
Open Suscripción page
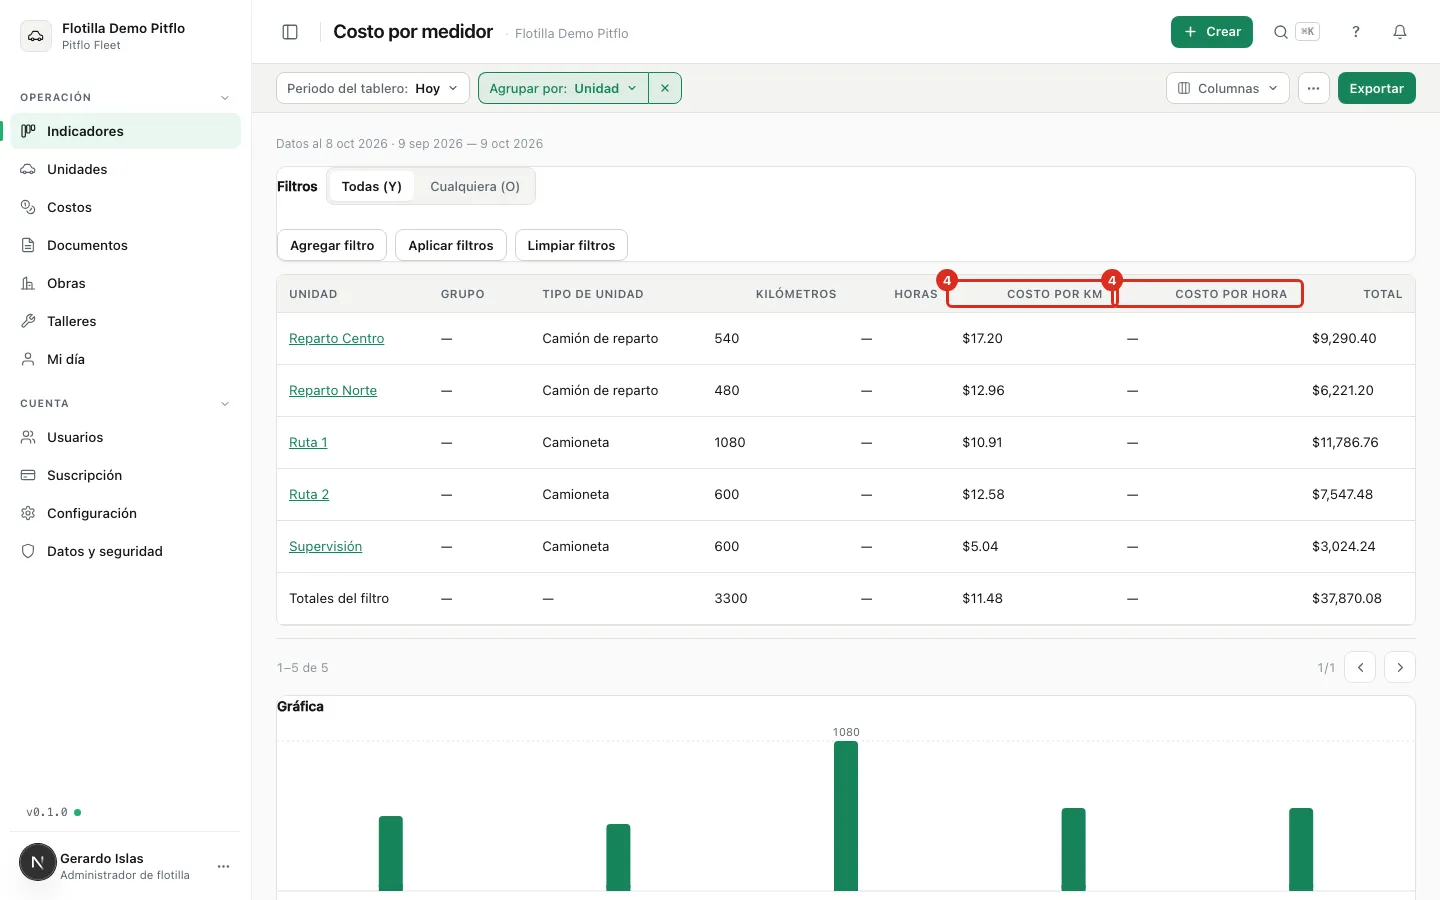[x=126, y=475]
